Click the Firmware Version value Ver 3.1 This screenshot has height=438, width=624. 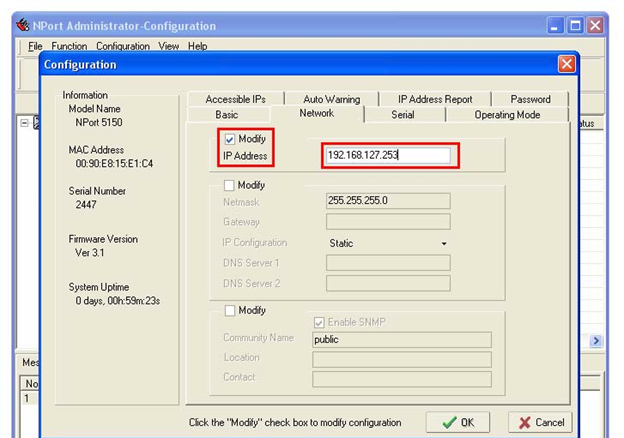pyautogui.click(x=90, y=253)
